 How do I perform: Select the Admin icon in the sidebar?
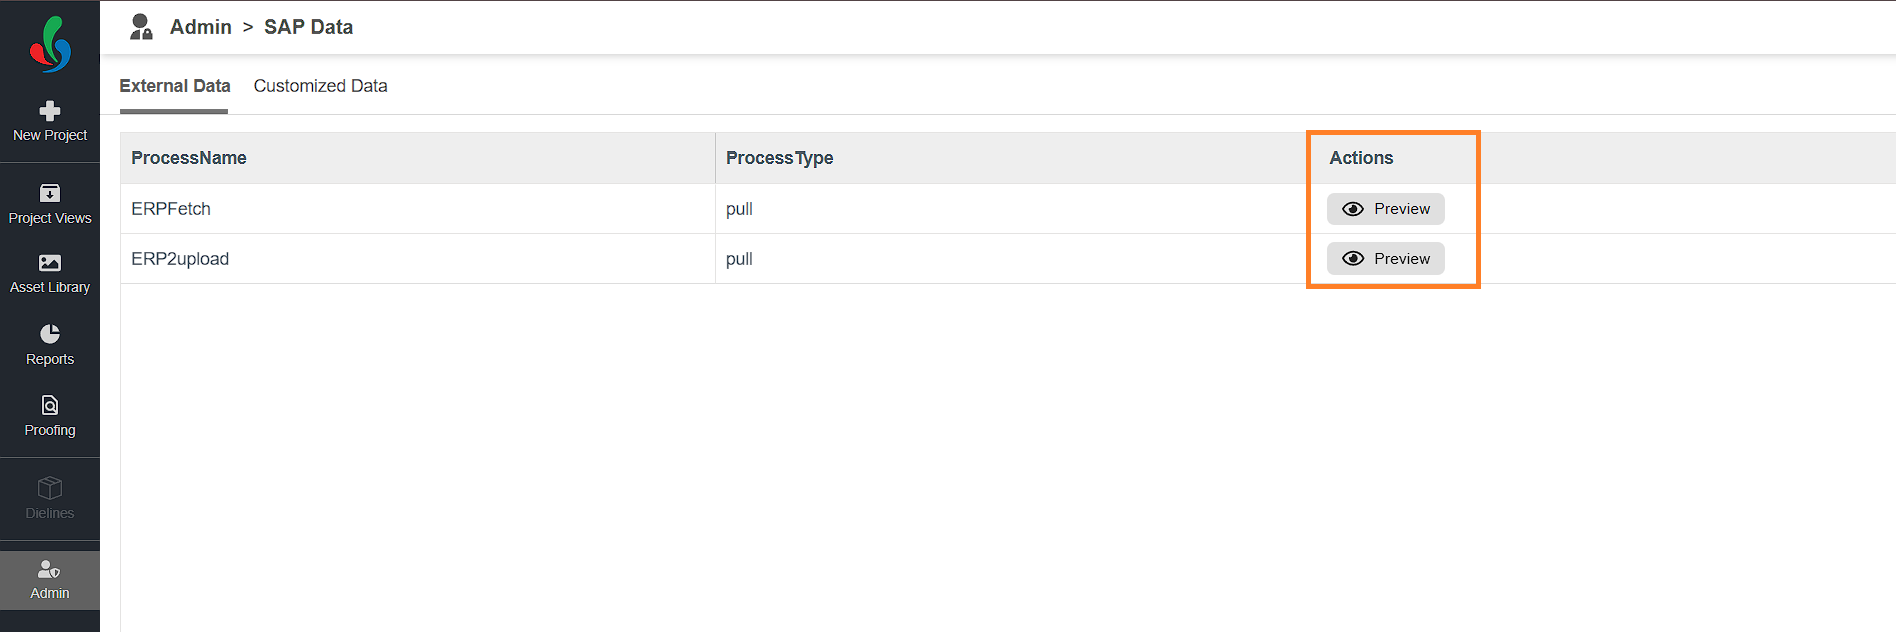50,570
